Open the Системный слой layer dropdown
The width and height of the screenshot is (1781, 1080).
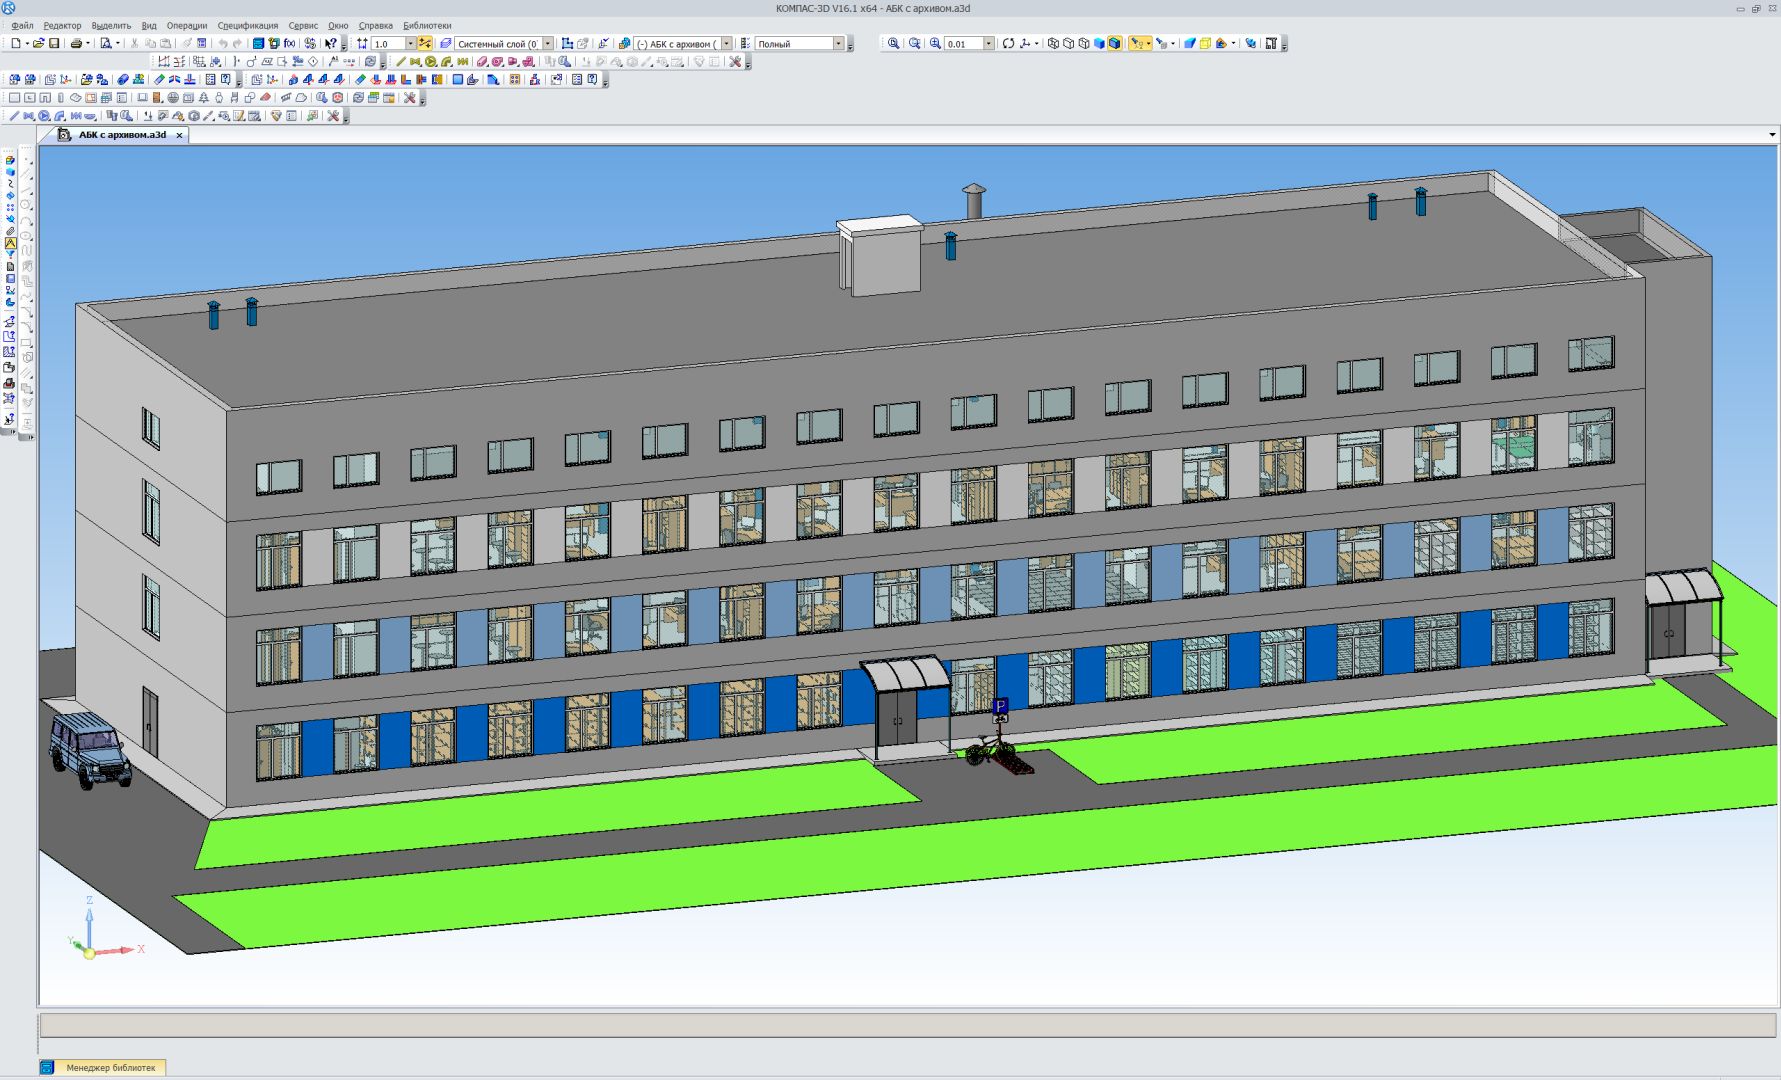548,44
